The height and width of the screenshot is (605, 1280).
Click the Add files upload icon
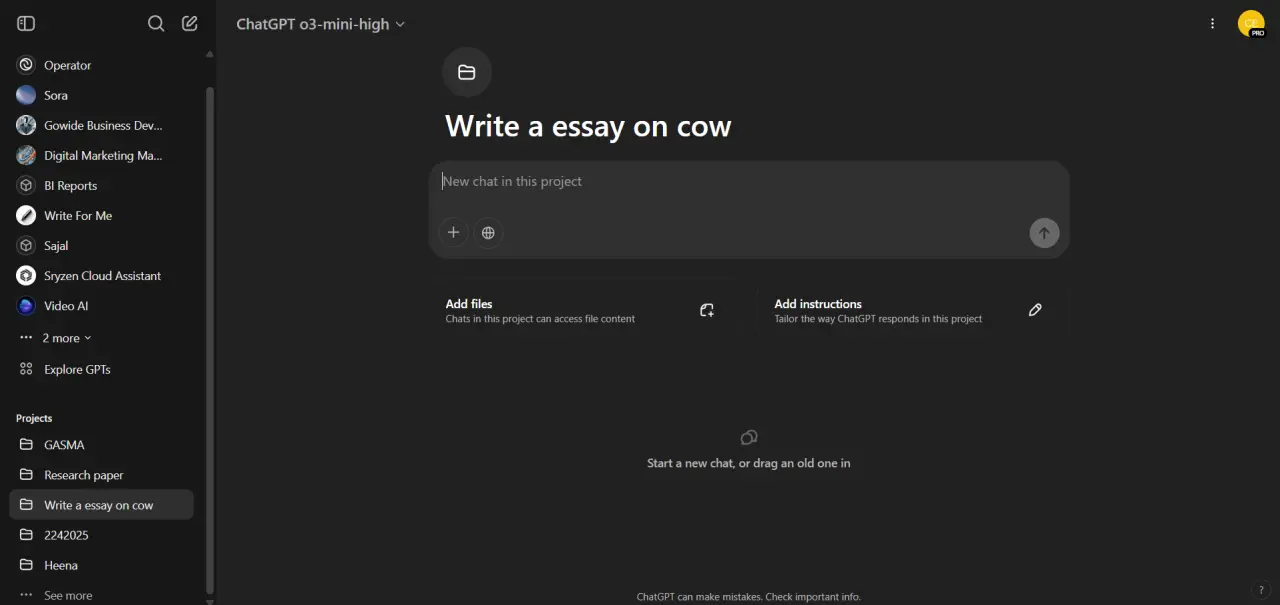pyautogui.click(x=707, y=310)
